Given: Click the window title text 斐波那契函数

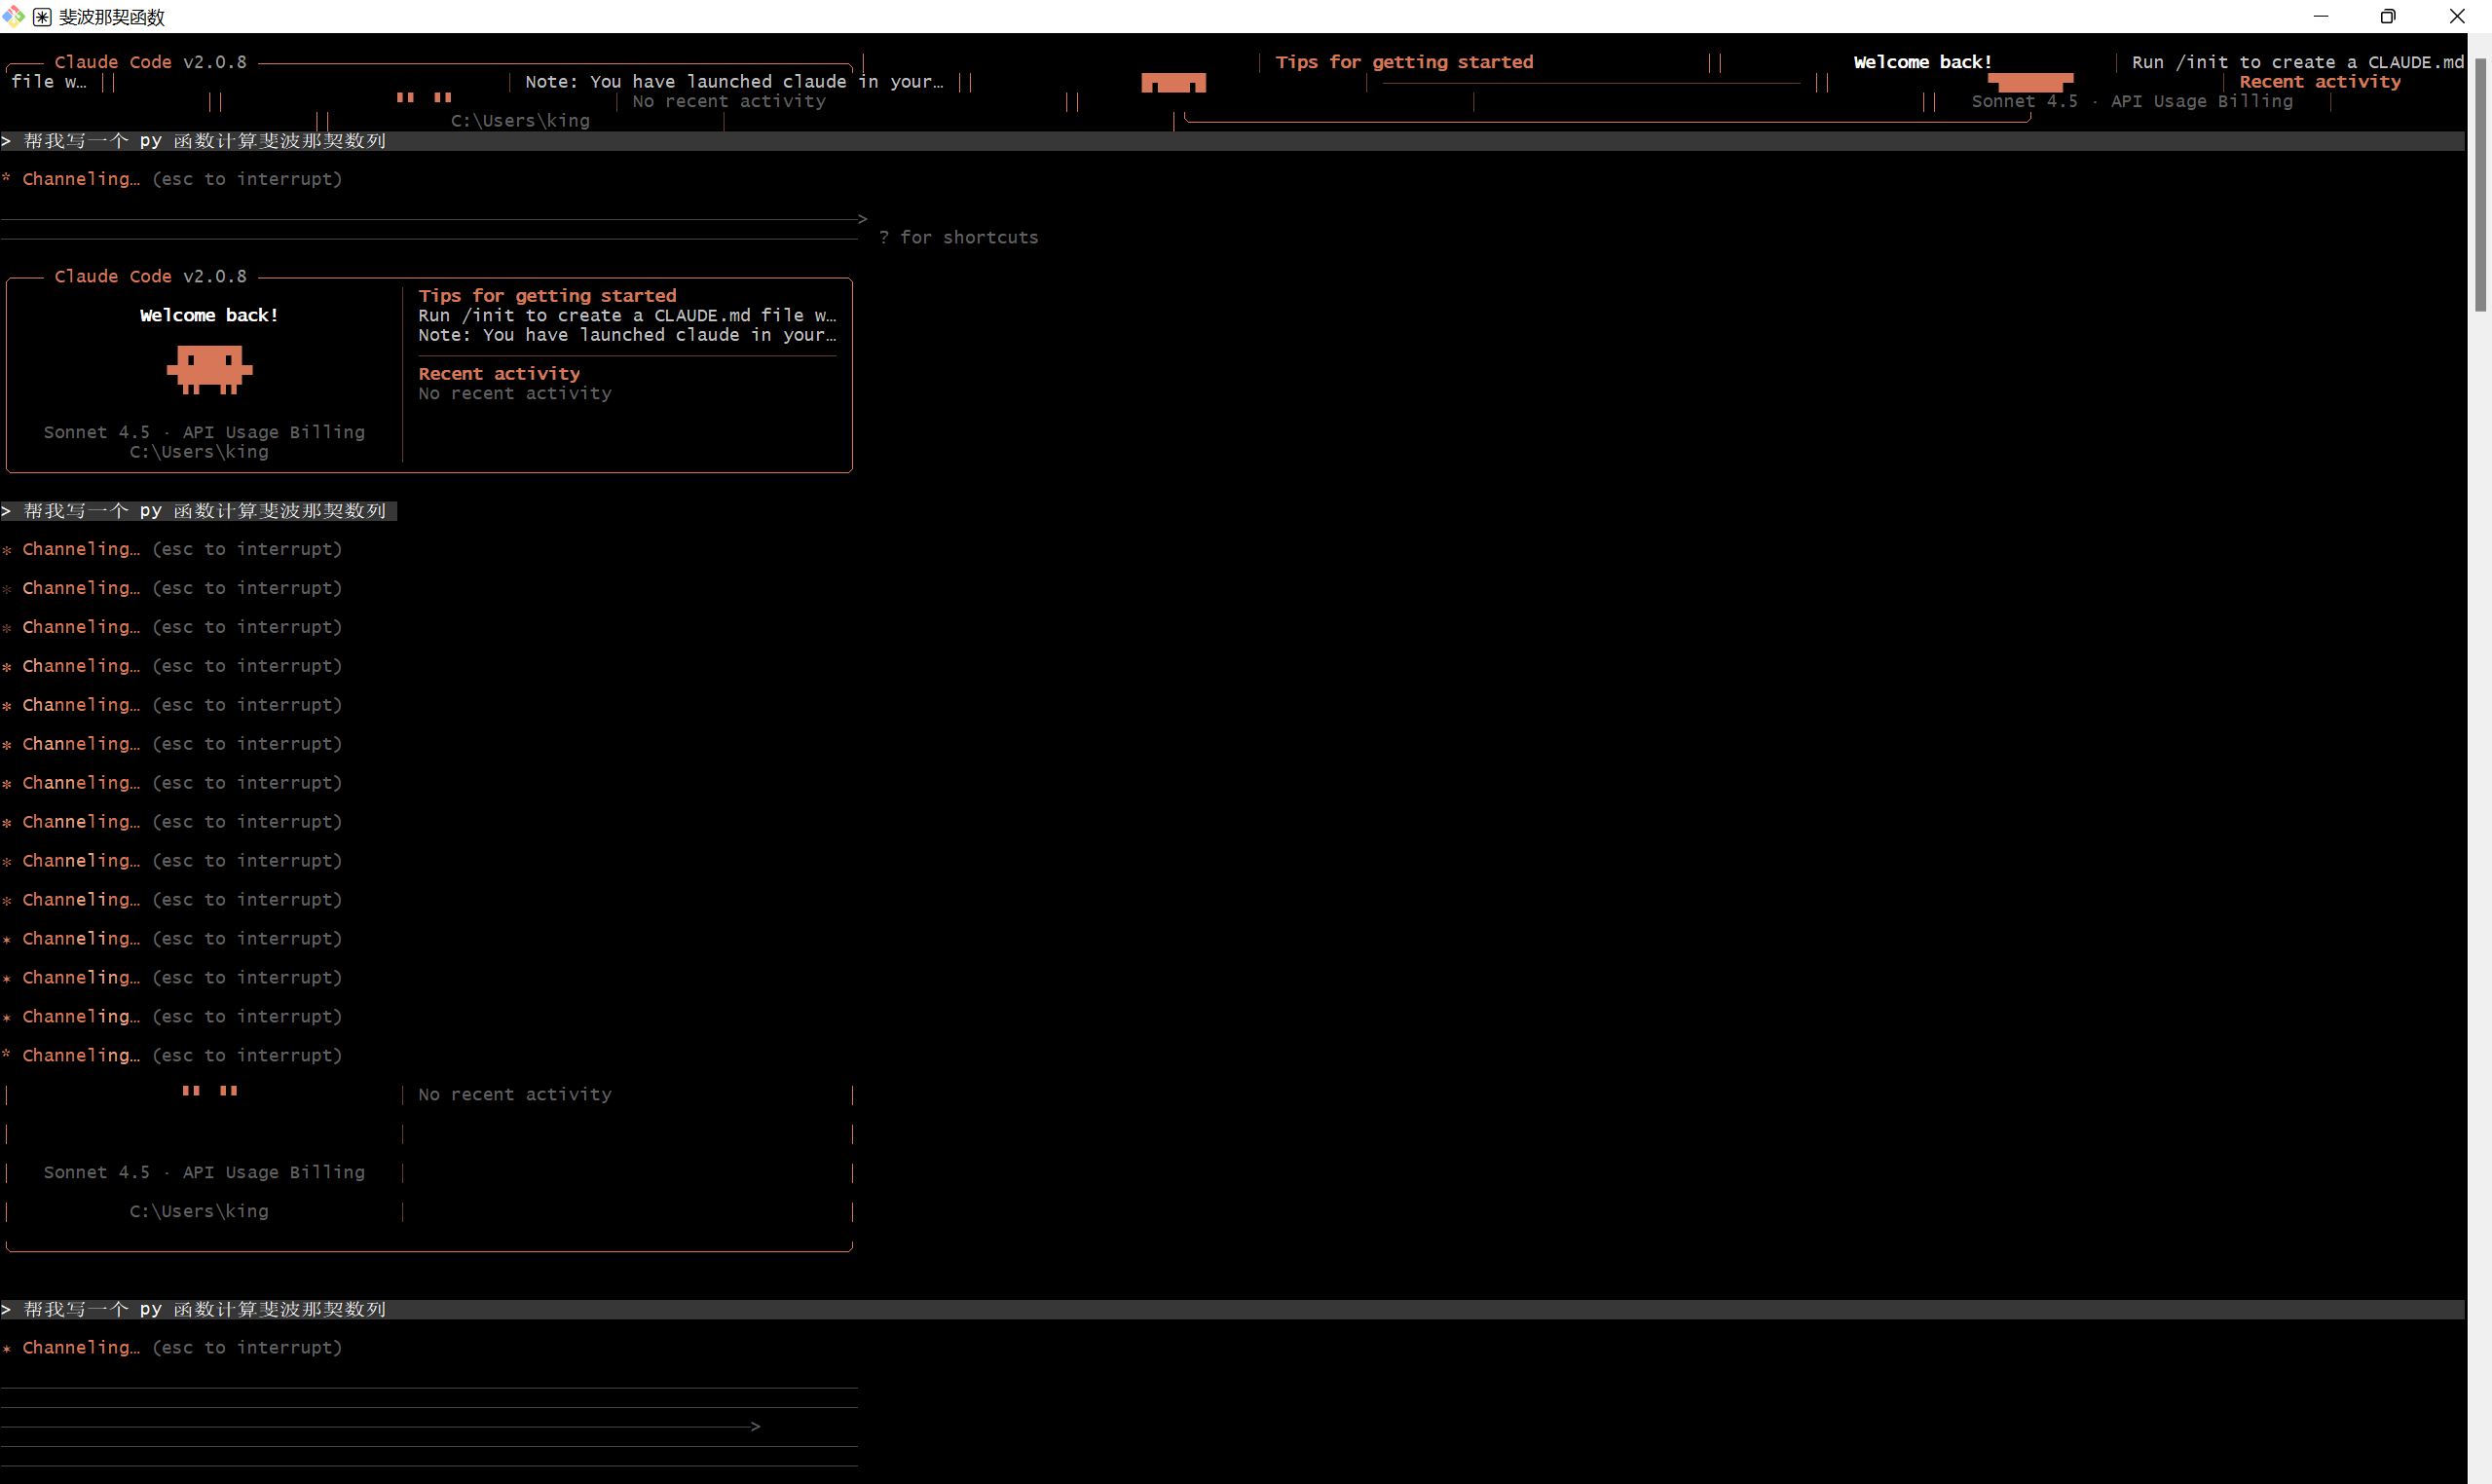Looking at the screenshot, I should (x=112, y=17).
